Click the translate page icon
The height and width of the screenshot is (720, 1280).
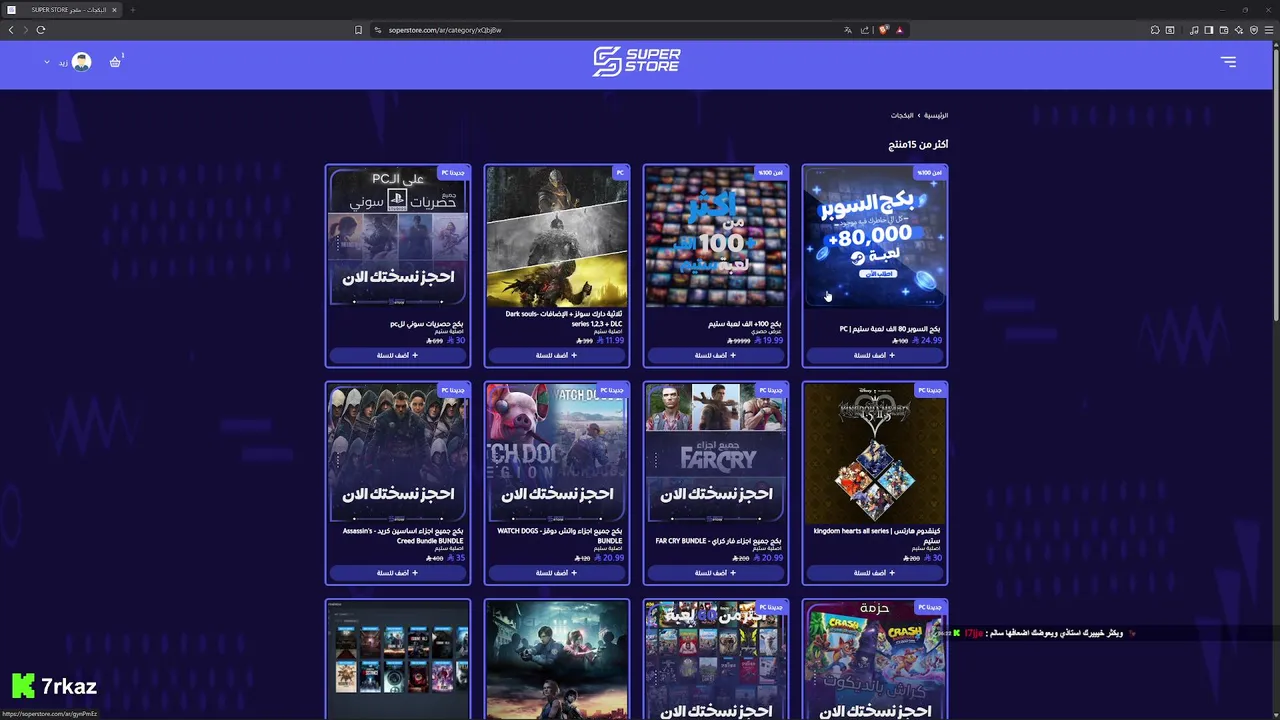pos(848,30)
